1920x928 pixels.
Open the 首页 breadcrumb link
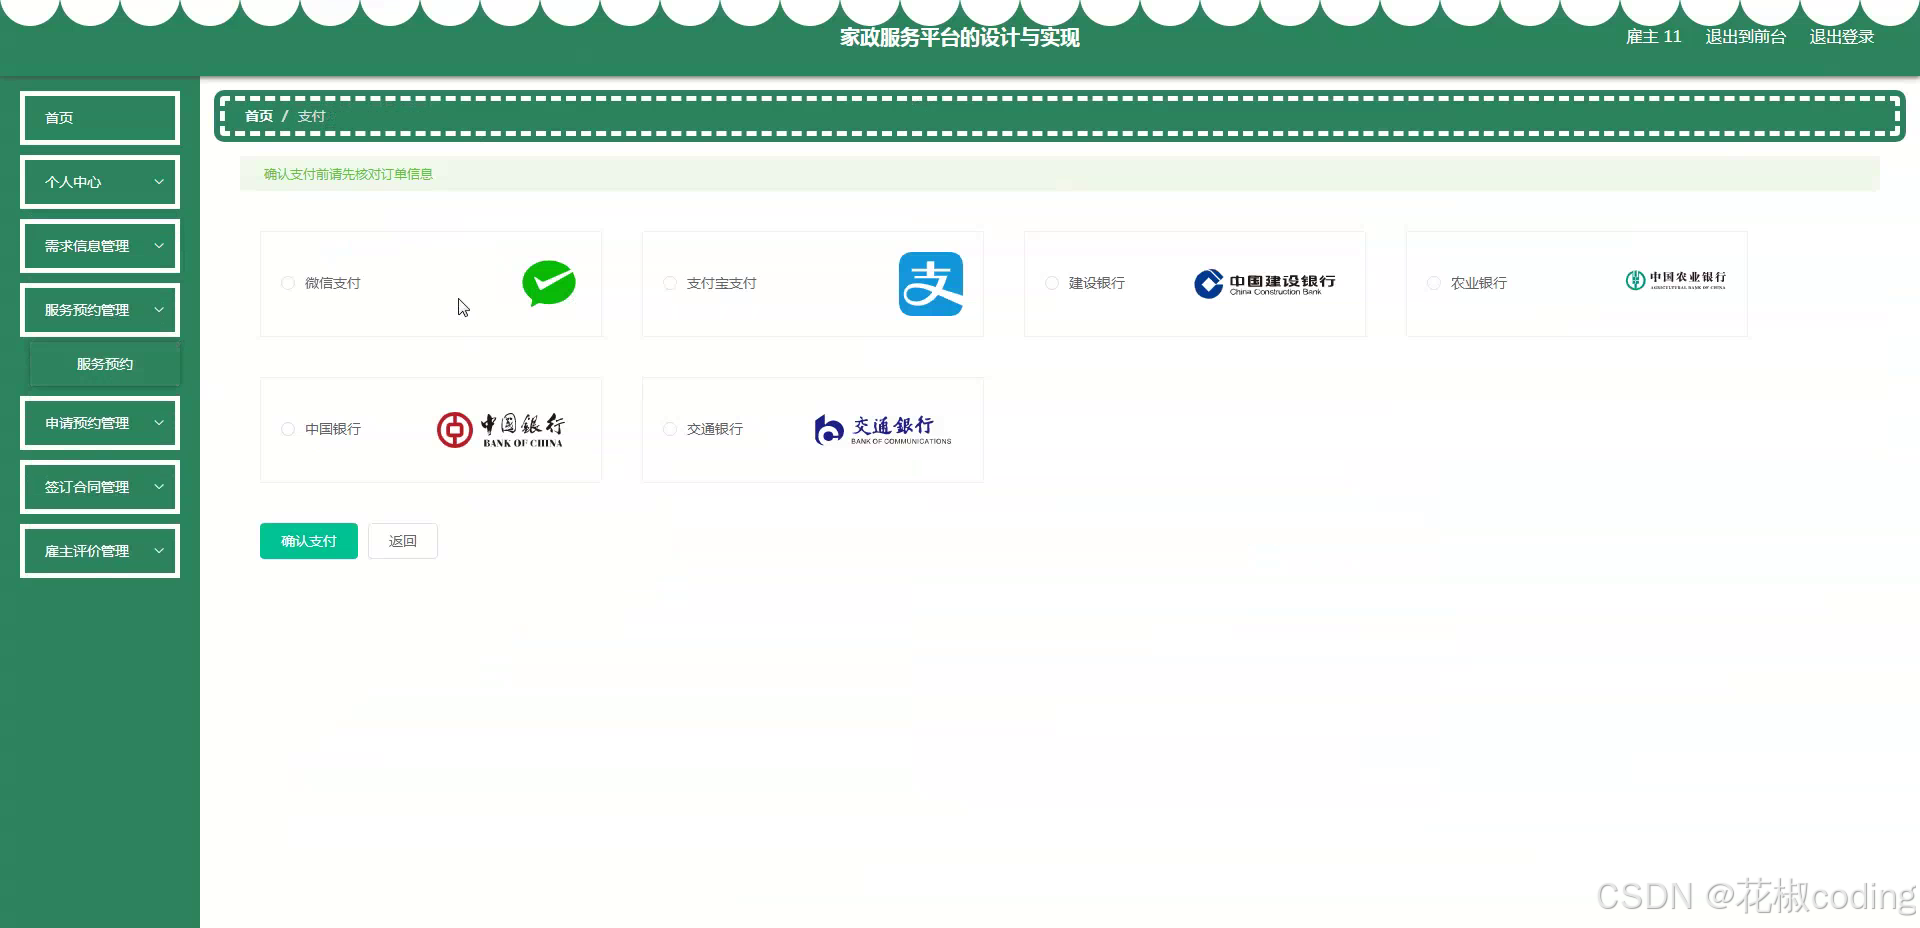pos(259,115)
